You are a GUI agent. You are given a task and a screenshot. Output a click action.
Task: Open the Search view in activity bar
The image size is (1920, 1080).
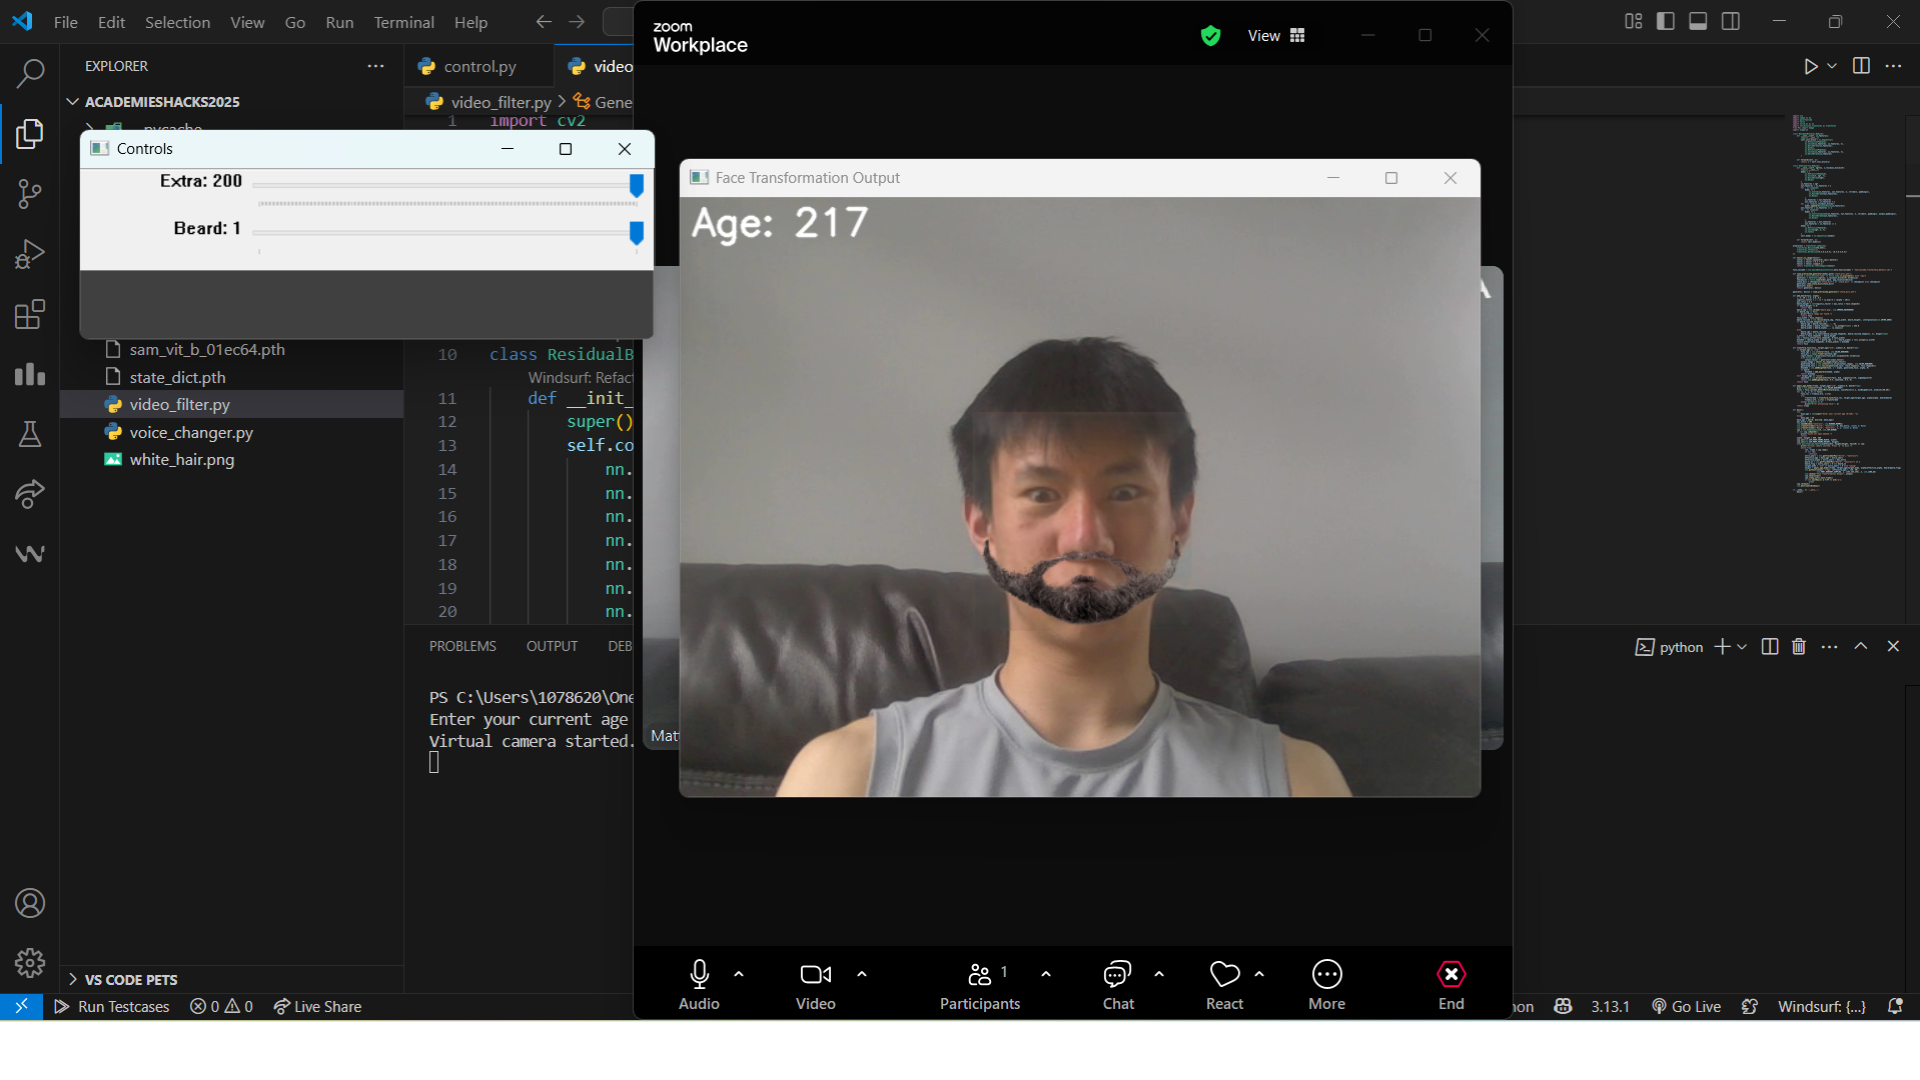pos(30,73)
